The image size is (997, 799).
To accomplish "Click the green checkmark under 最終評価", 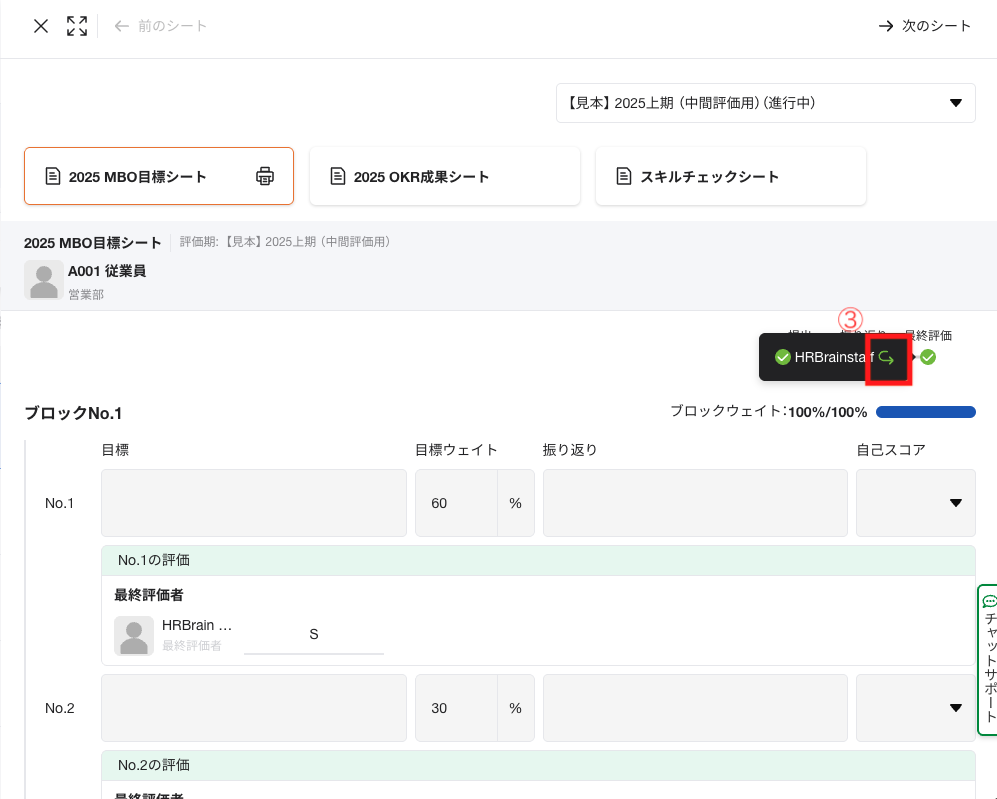I will pos(928,357).
